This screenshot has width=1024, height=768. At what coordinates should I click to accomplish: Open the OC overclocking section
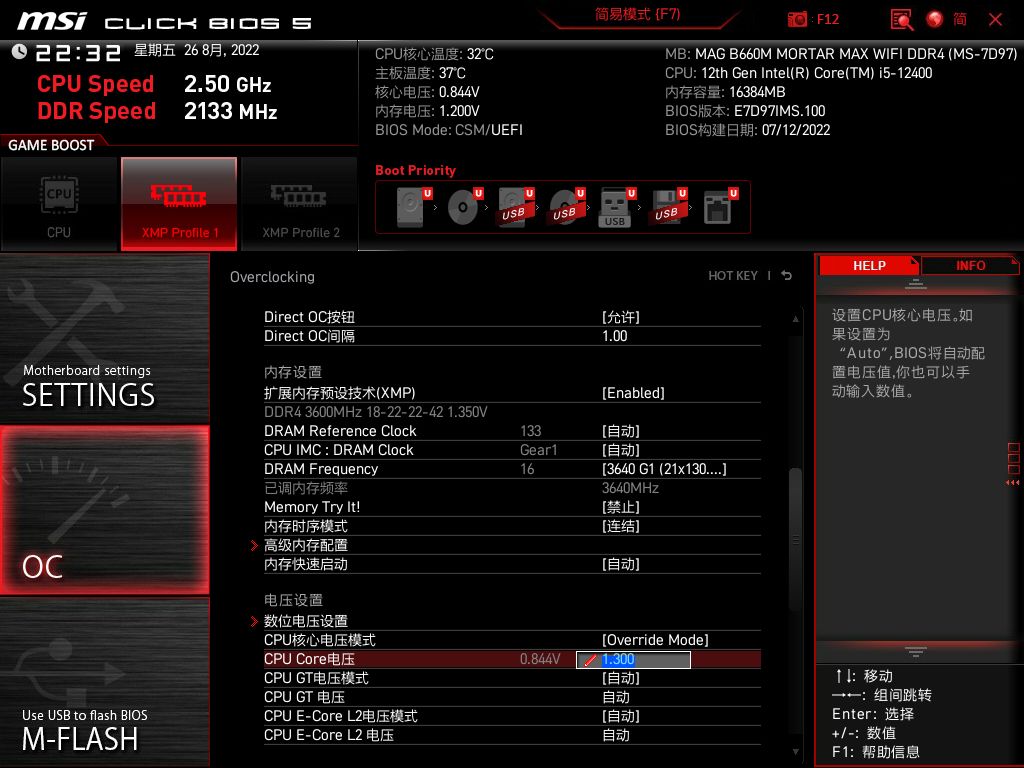pos(104,510)
